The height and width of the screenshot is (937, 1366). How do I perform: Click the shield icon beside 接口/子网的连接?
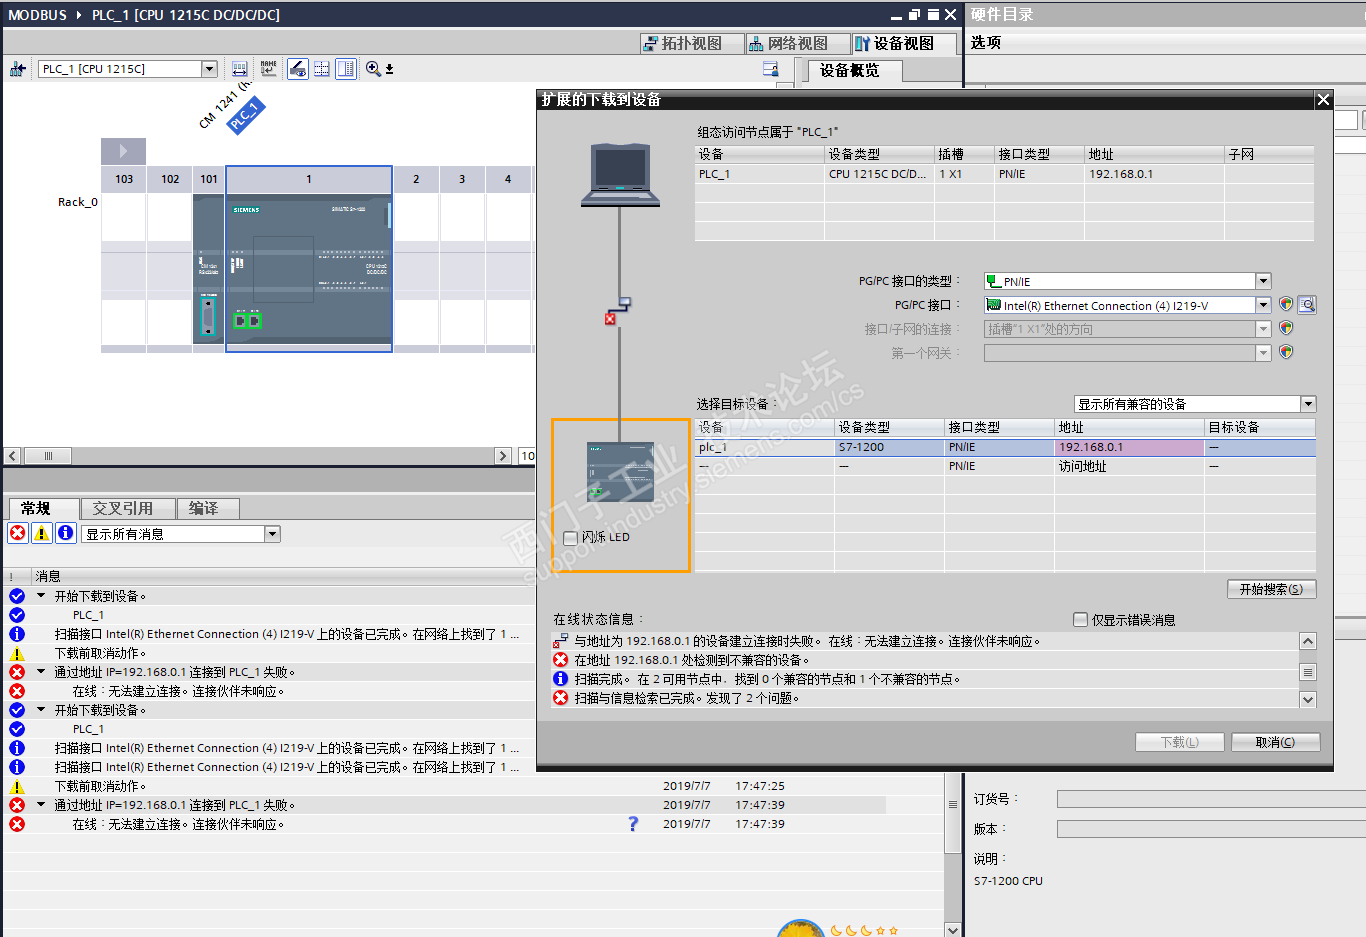[1286, 328]
